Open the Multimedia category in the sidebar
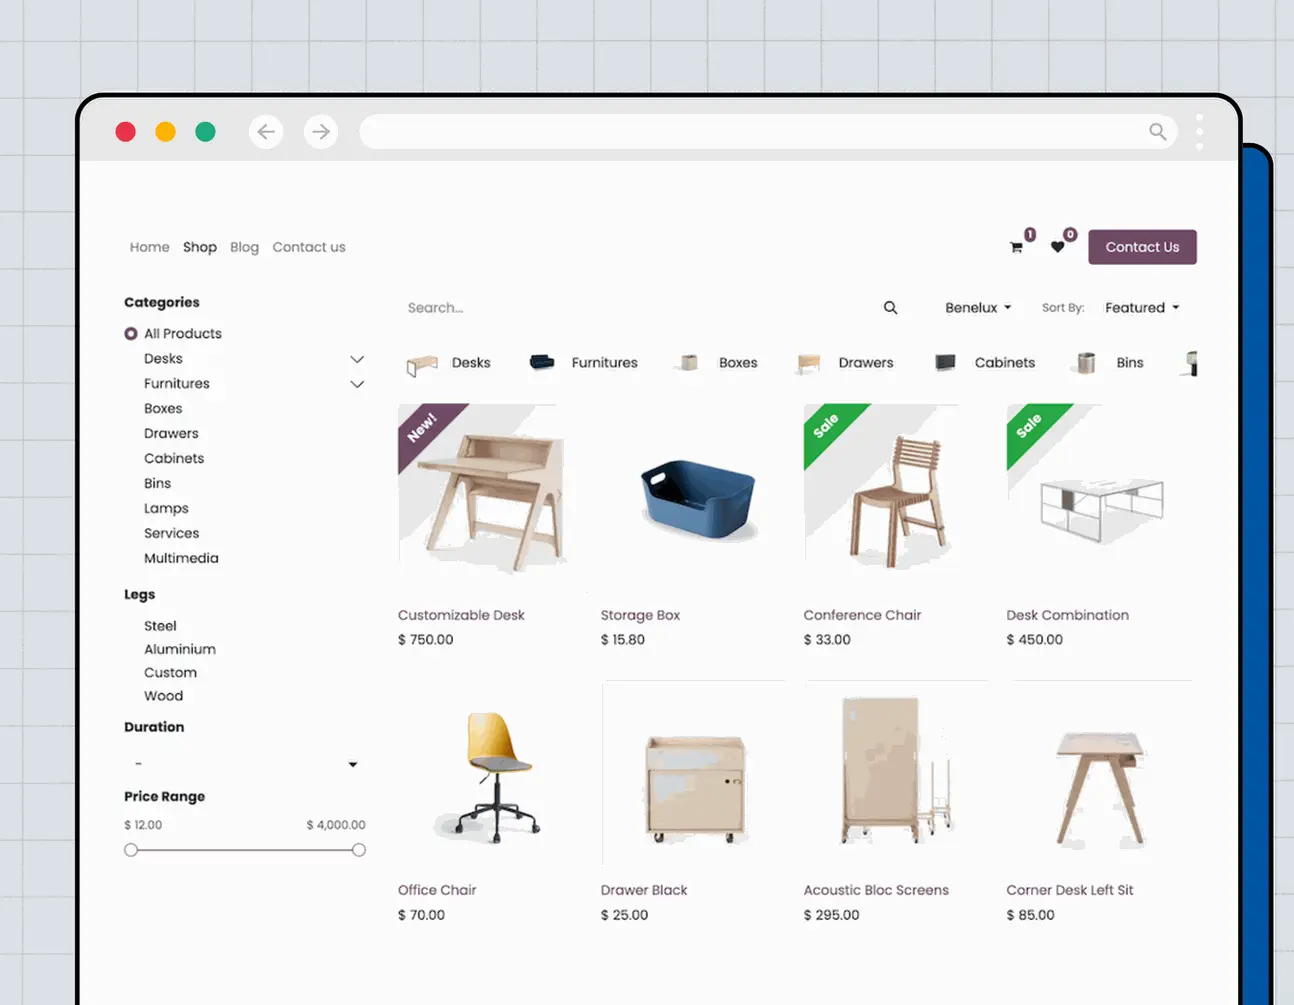The height and width of the screenshot is (1005, 1294). (x=181, y=559)
